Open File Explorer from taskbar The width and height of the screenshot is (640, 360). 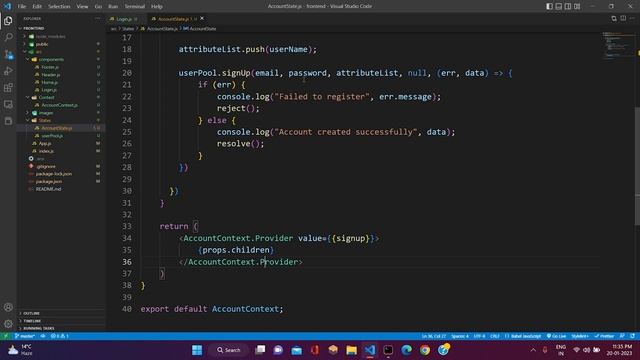(x=351, y=350)
